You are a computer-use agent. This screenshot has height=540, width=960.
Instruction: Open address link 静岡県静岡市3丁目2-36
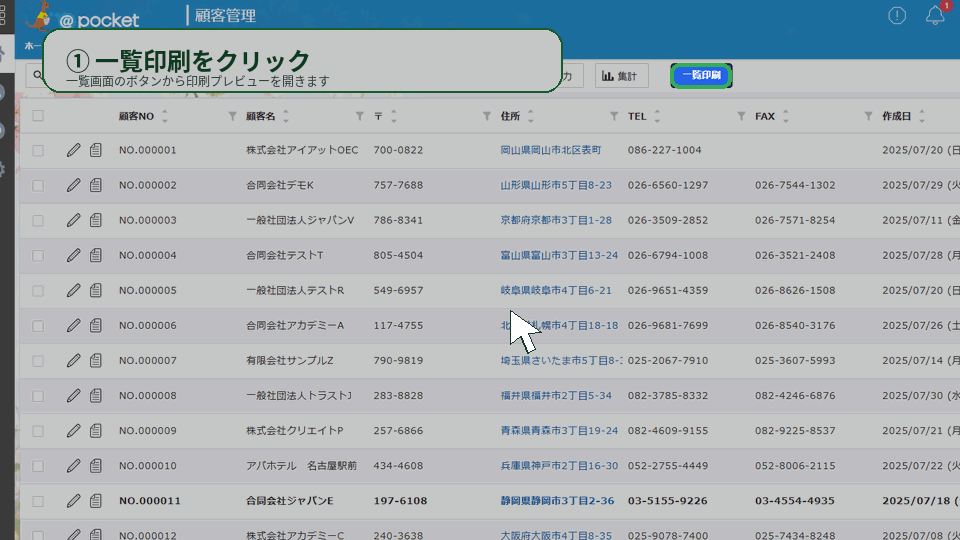click(x=557, y=501)
